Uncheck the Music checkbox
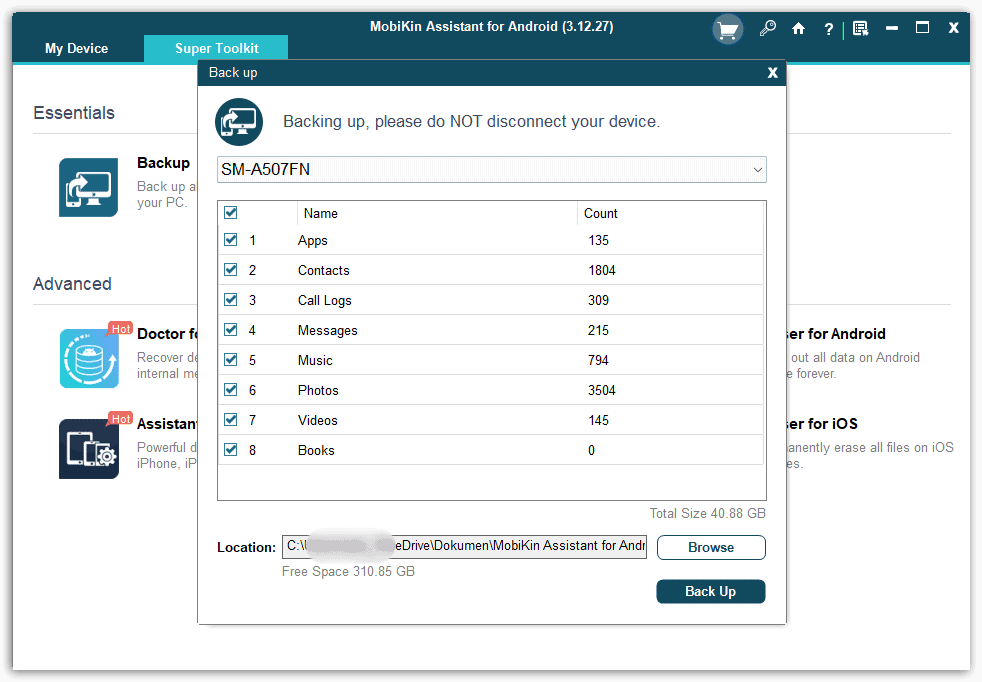The width and height of the screenshot is (982, 682). coord(230,360)
